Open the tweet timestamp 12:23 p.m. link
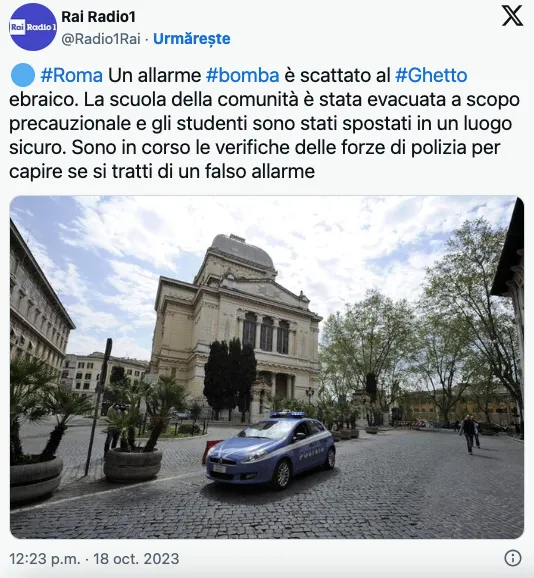The width and height of the screenshot is (534, 578). pos(45,559)
